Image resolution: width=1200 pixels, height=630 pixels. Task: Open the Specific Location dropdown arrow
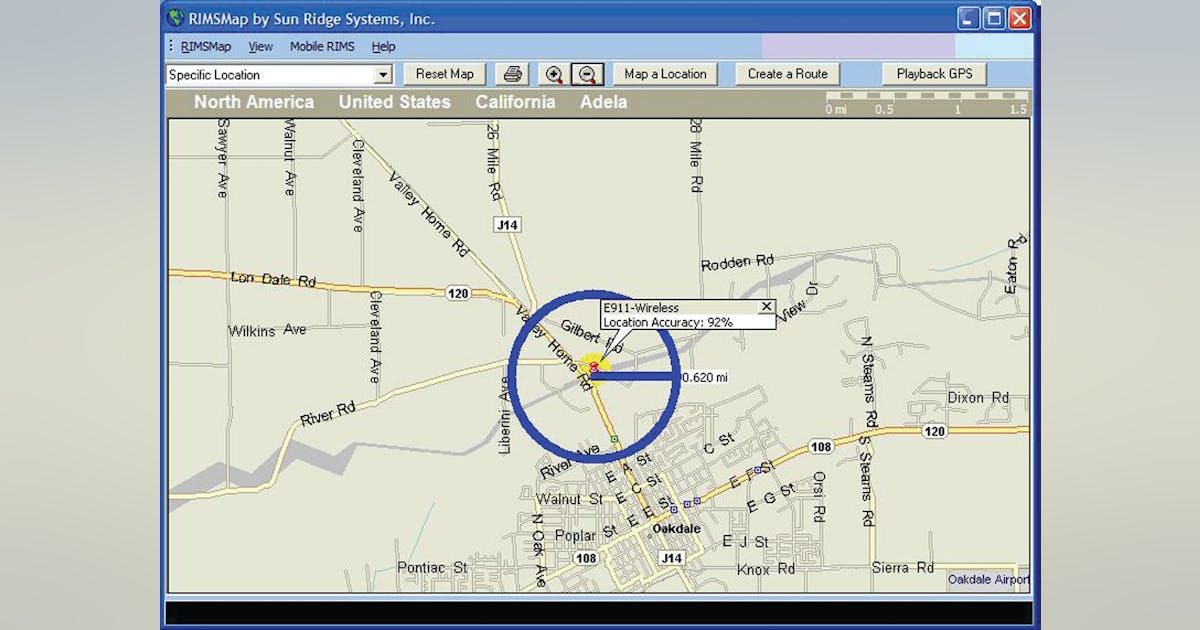pyautogui.click(x=383, y=75)
